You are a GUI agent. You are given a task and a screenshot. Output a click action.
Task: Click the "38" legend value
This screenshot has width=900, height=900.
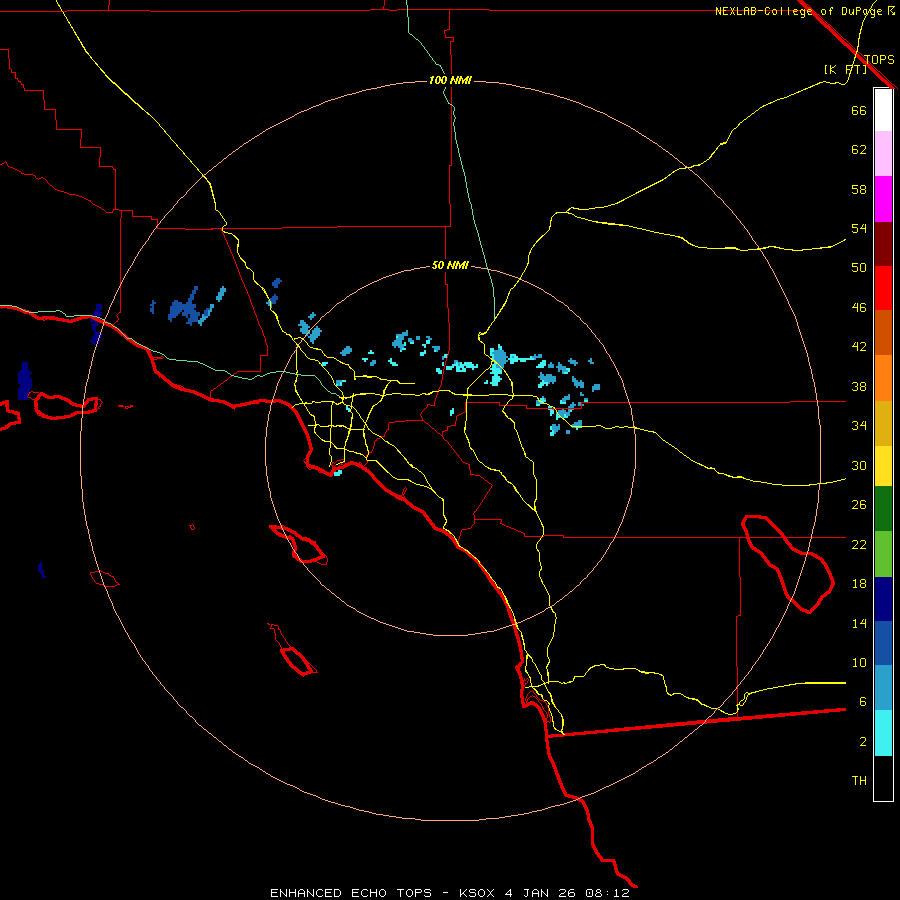[x=859, y=386]
